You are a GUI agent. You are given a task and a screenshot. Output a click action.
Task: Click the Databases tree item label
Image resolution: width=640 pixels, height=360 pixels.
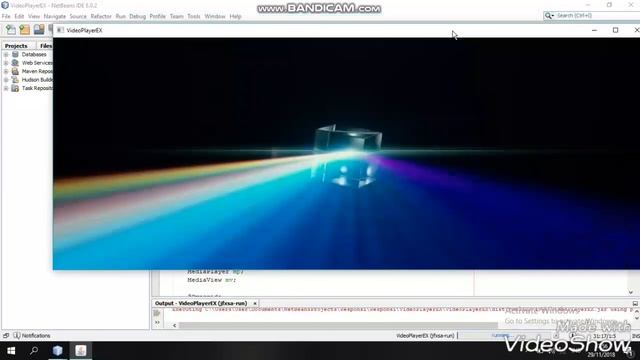coord(34,54)
